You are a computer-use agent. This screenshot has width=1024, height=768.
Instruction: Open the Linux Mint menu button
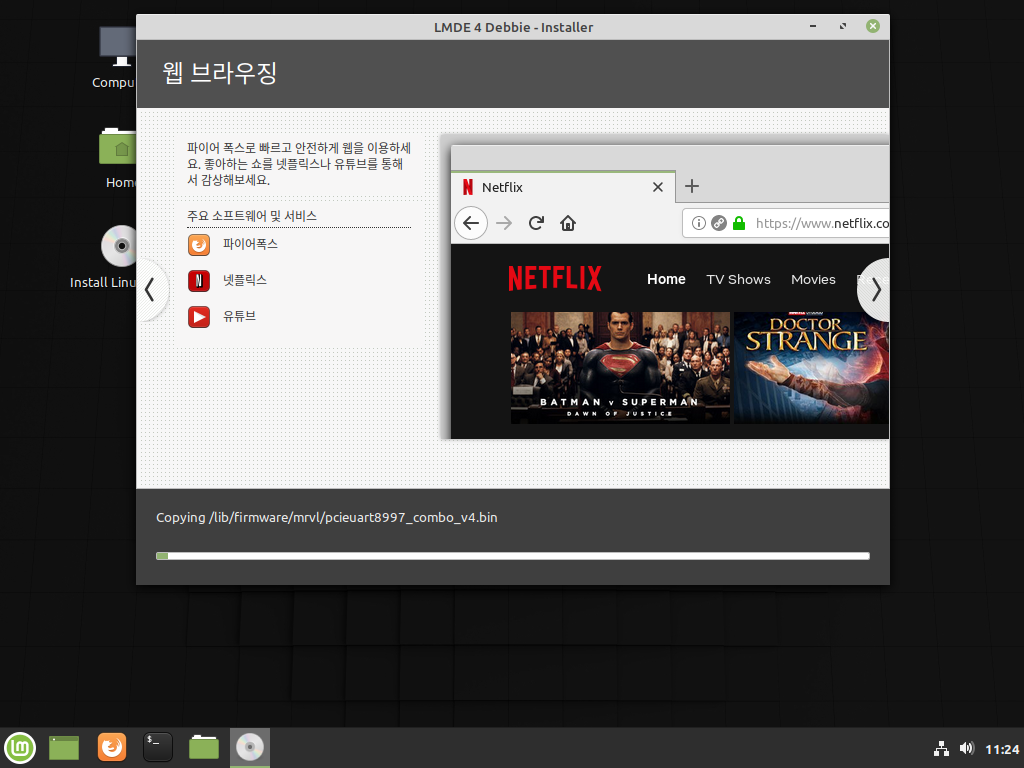tap(20, 747)
